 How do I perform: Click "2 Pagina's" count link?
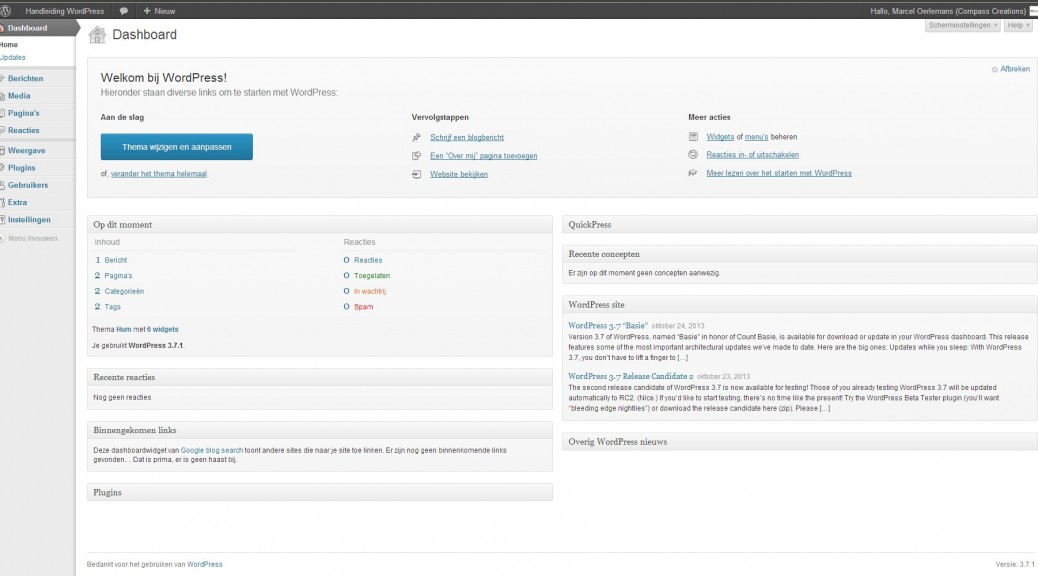(x=113, y=275)
